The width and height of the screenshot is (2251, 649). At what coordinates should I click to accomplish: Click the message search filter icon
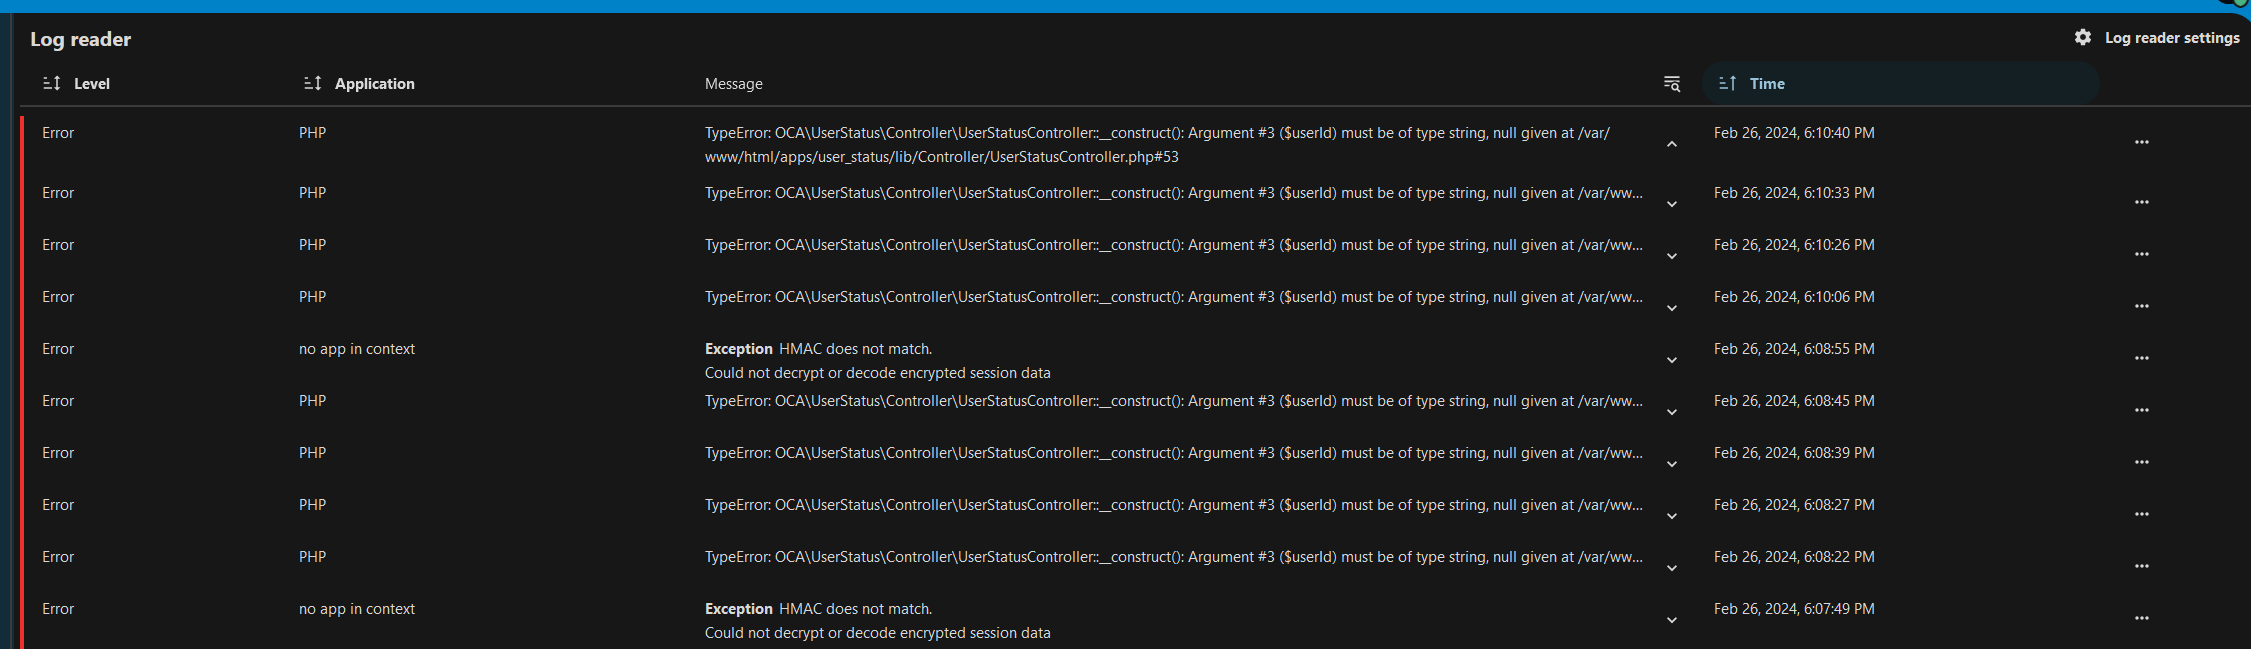[1671, 84]
